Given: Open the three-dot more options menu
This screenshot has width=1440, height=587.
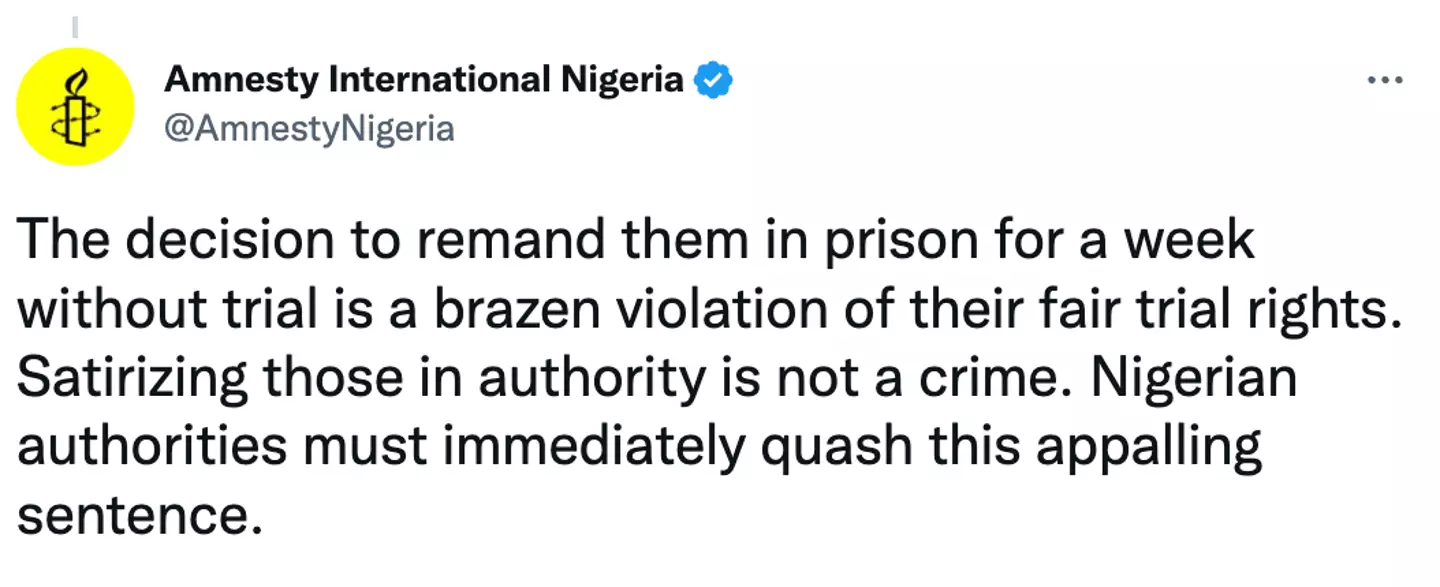Looking at the screenshot, I should tap(1385, 81).
